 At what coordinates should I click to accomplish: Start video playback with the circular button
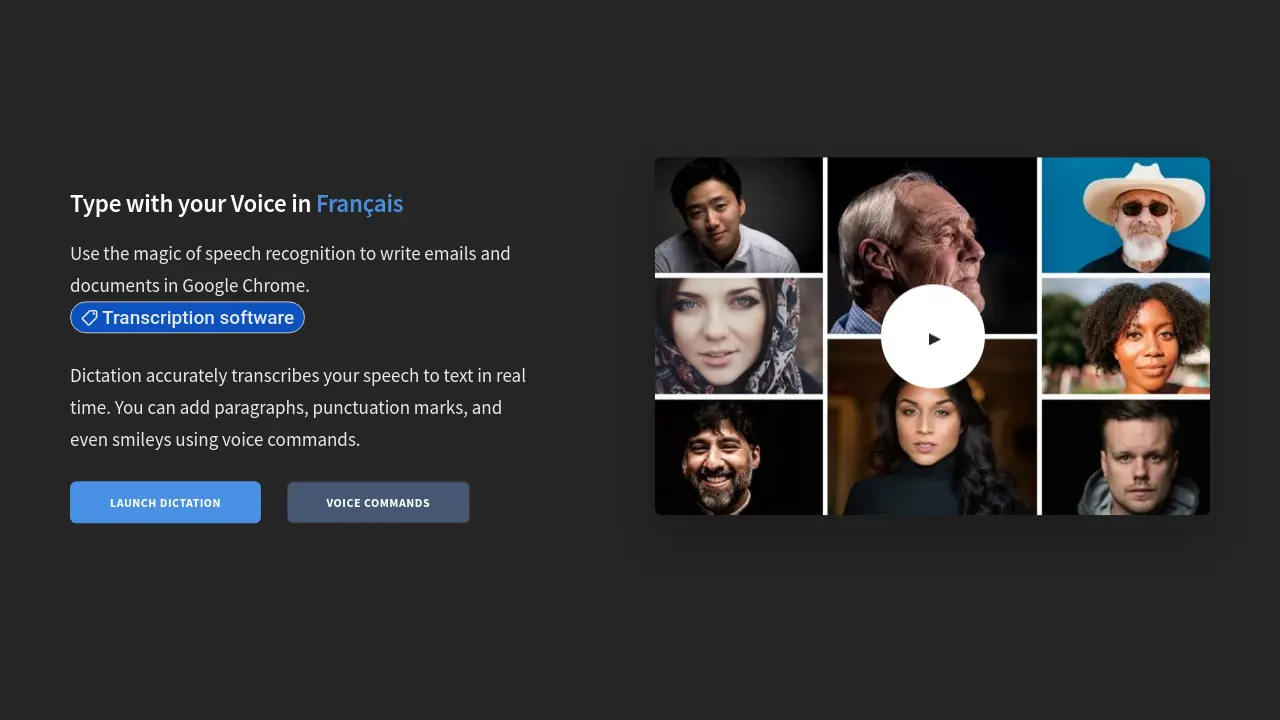point(933,337)
